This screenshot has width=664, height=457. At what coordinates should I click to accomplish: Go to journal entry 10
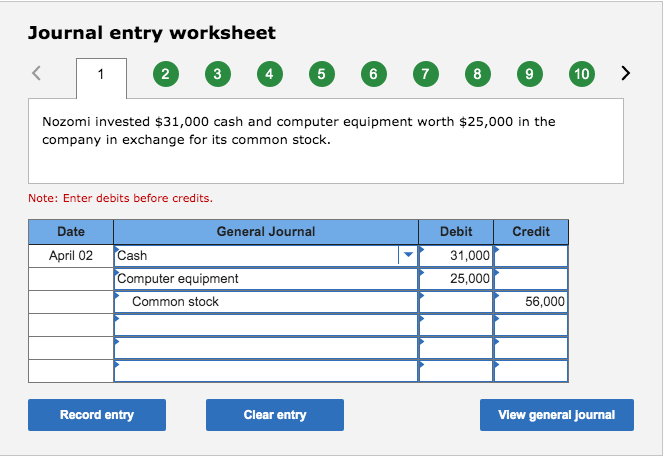tap(582, 74)
